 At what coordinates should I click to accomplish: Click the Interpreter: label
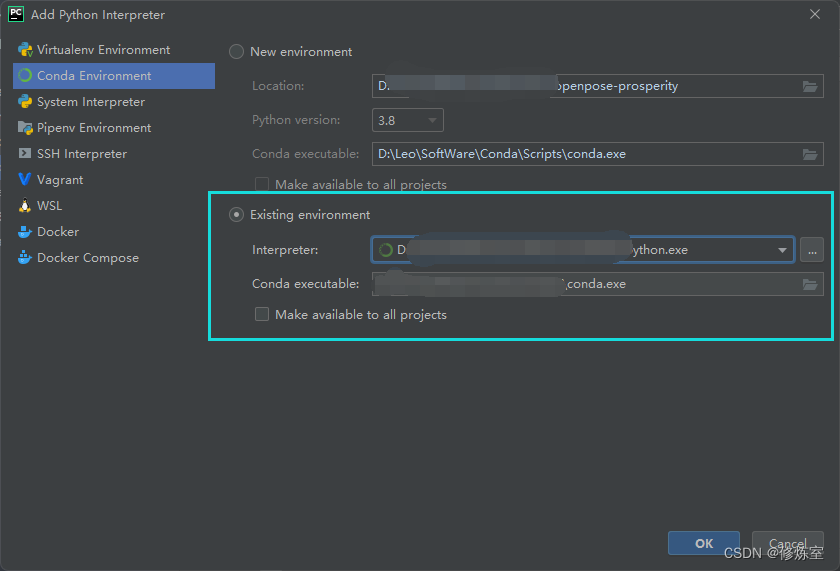[285, 250]
